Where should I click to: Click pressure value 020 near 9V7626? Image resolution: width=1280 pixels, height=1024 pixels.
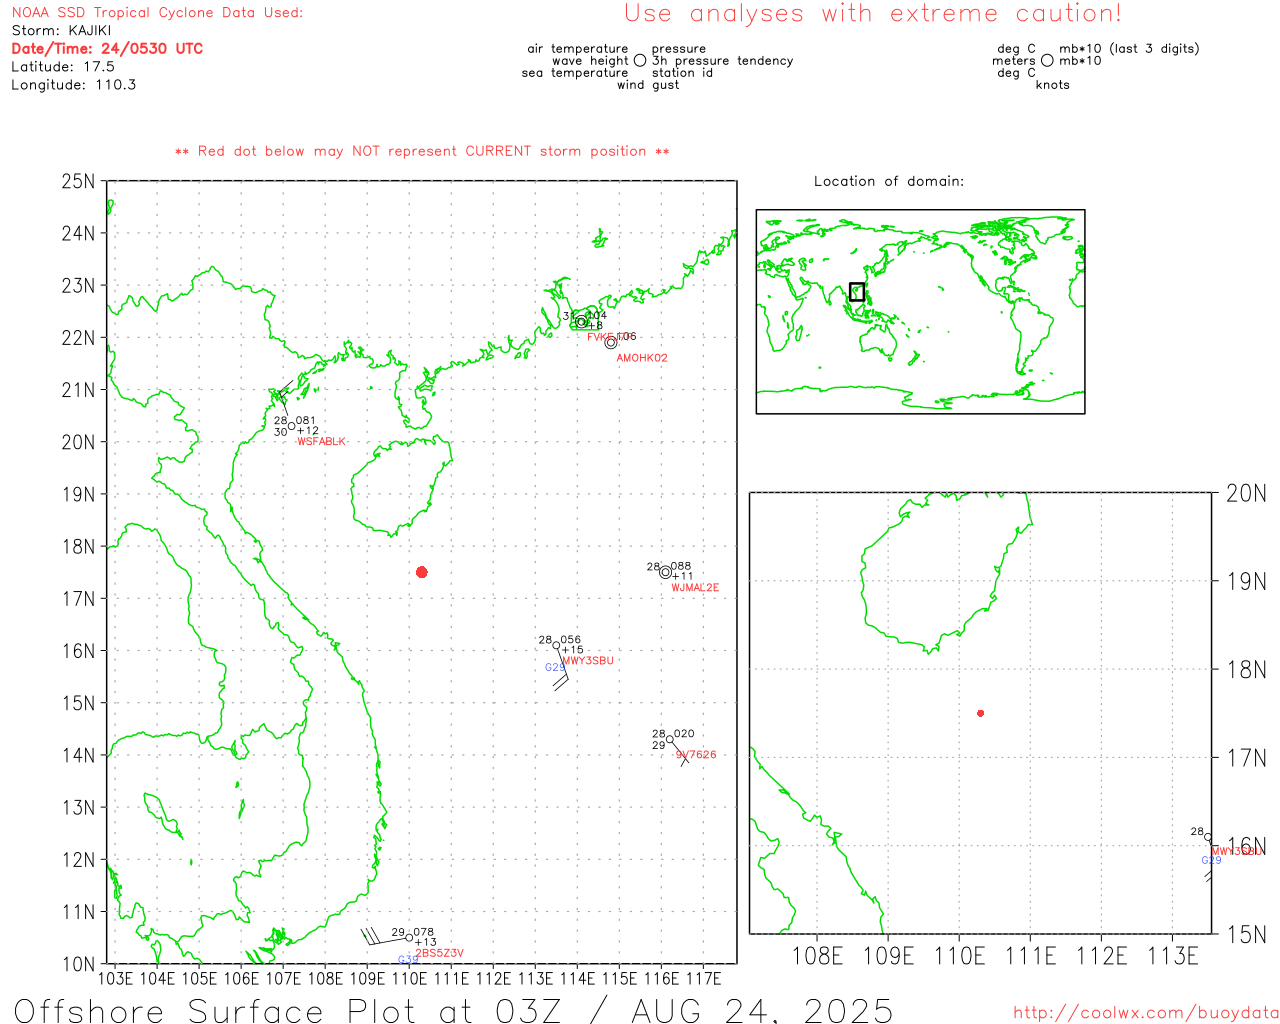[684, 734]
